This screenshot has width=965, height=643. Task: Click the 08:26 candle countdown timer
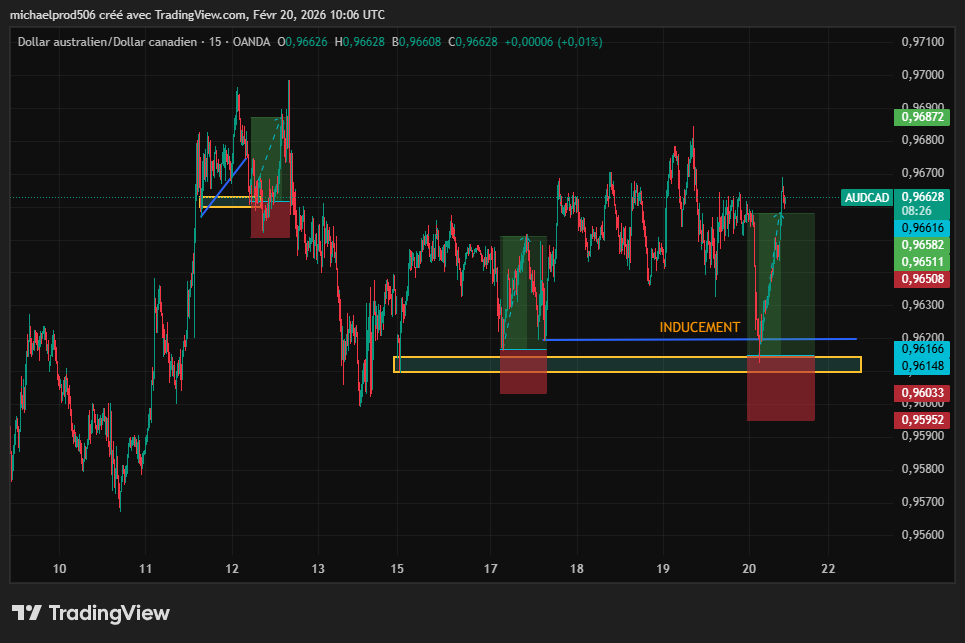[917, 211]
